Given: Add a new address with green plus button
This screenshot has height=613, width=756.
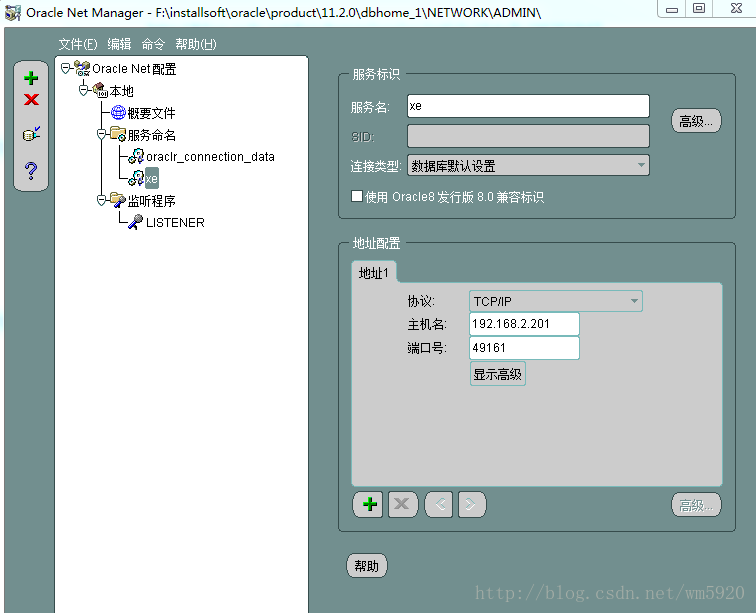Looking at the screenshot, I should (369, 504).
